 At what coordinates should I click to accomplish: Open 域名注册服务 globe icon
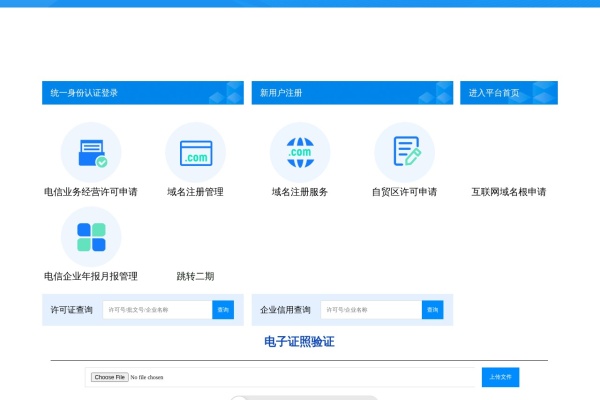[x=300, y=152]
